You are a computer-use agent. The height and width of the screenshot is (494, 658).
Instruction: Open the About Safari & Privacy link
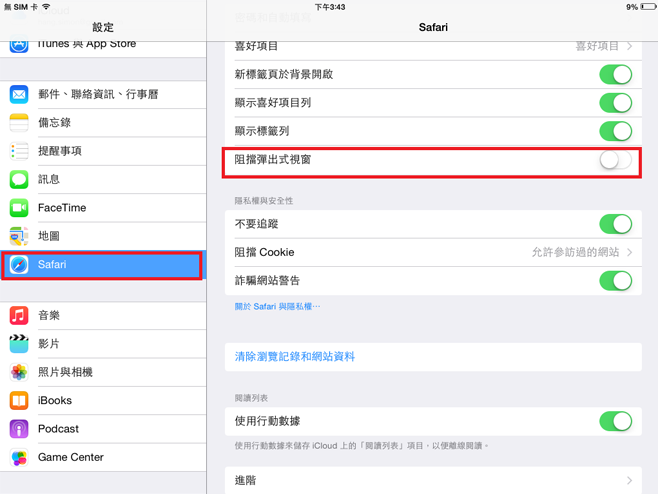tap(278, 307)
